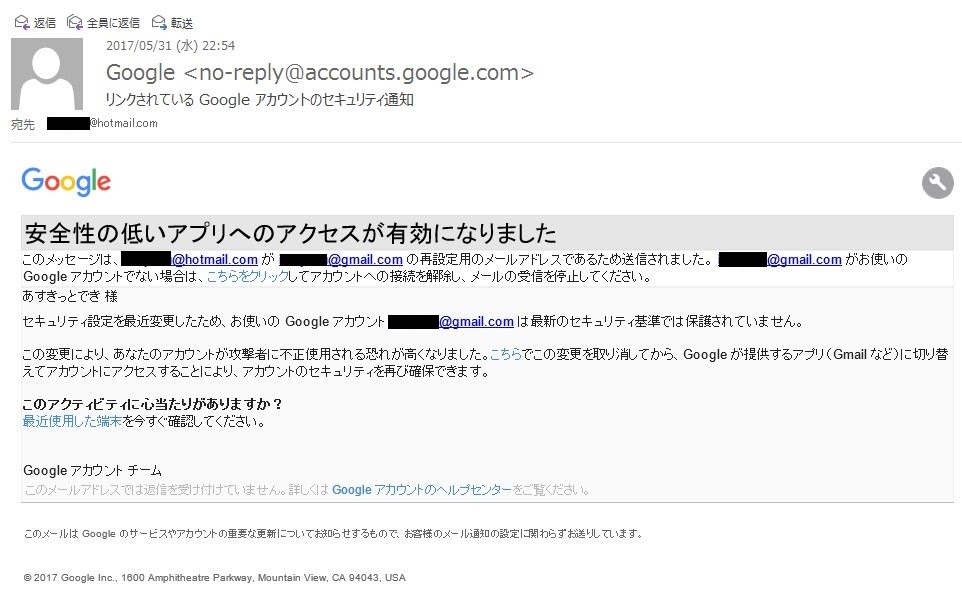Click the date 2017/05/31 timestamp
This screenshot has width=962, height=590.
(x=170, y=45)
